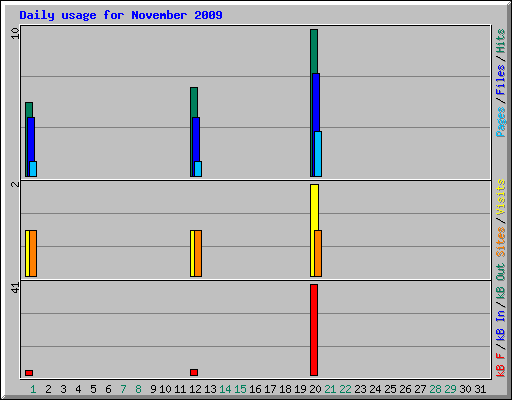Click green weekend day "14" on the x-axis

[225, 389]
